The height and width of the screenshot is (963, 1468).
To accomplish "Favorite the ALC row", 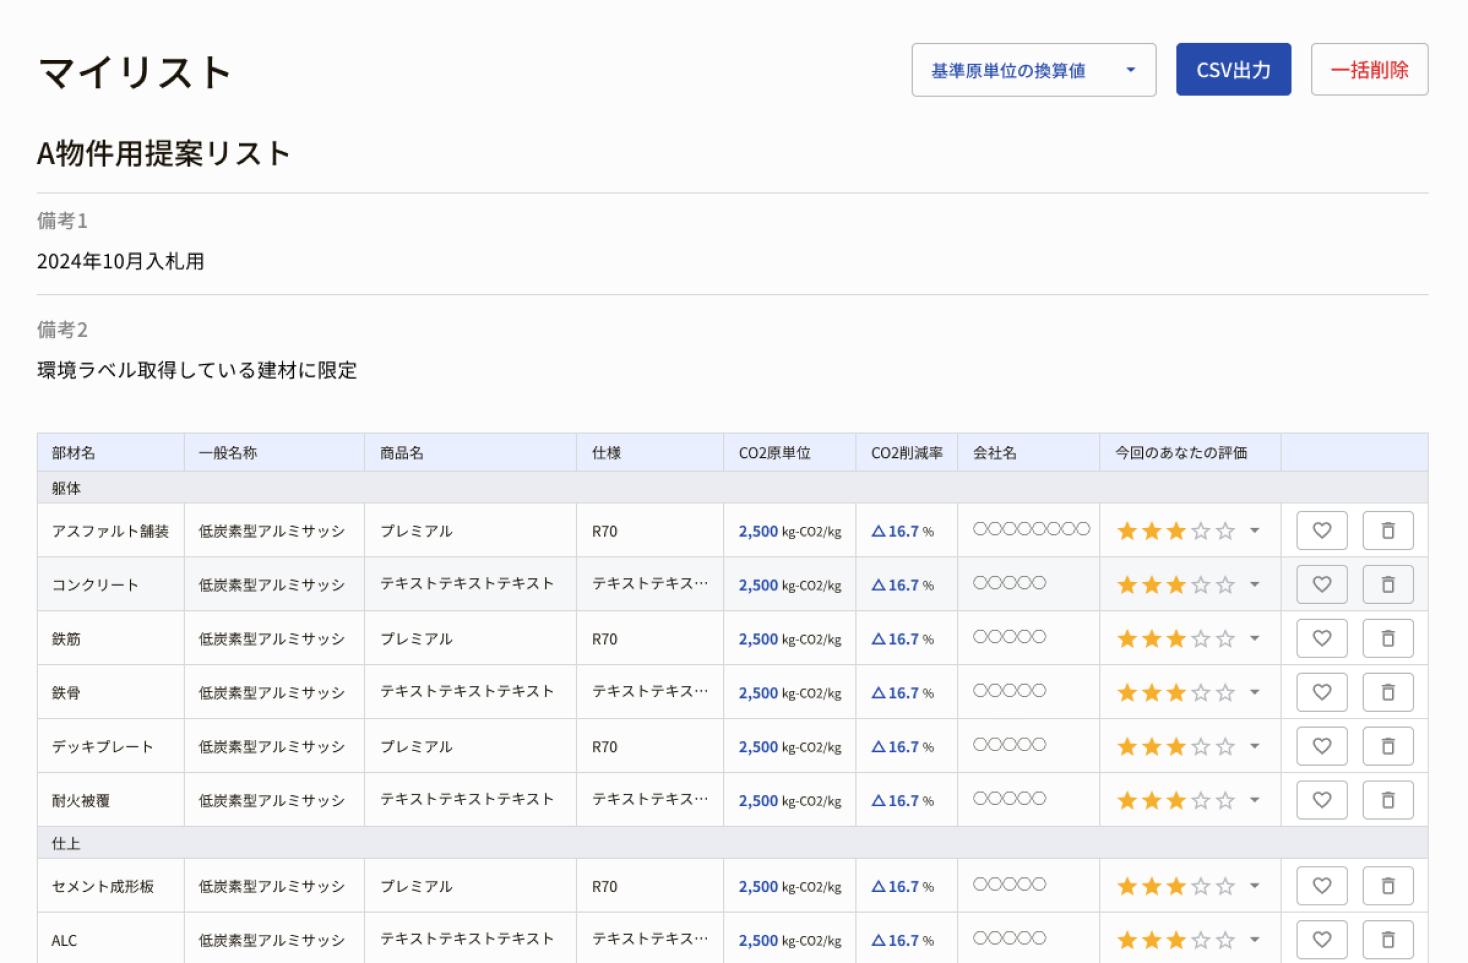I will coord(1322,940).
